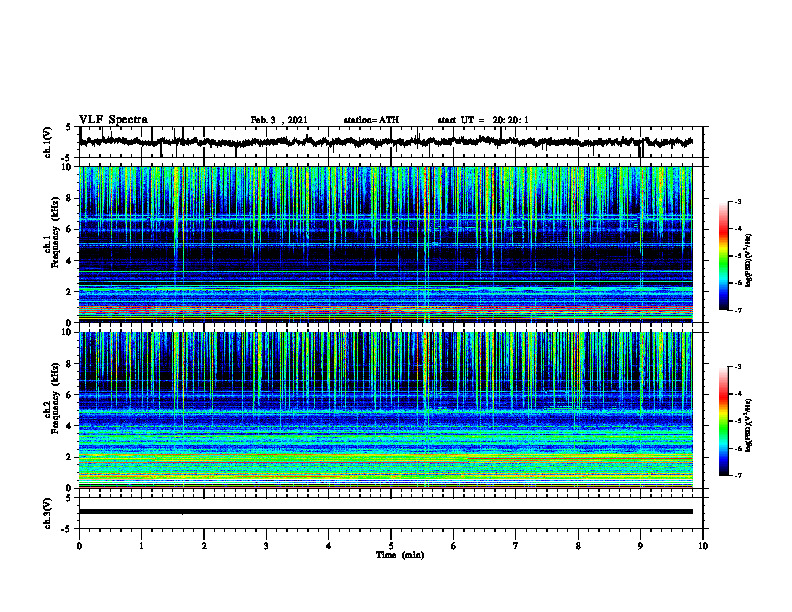Click time axis tick label "7"
This screenshot has width=792, height=612.
[x=516, y=546]
